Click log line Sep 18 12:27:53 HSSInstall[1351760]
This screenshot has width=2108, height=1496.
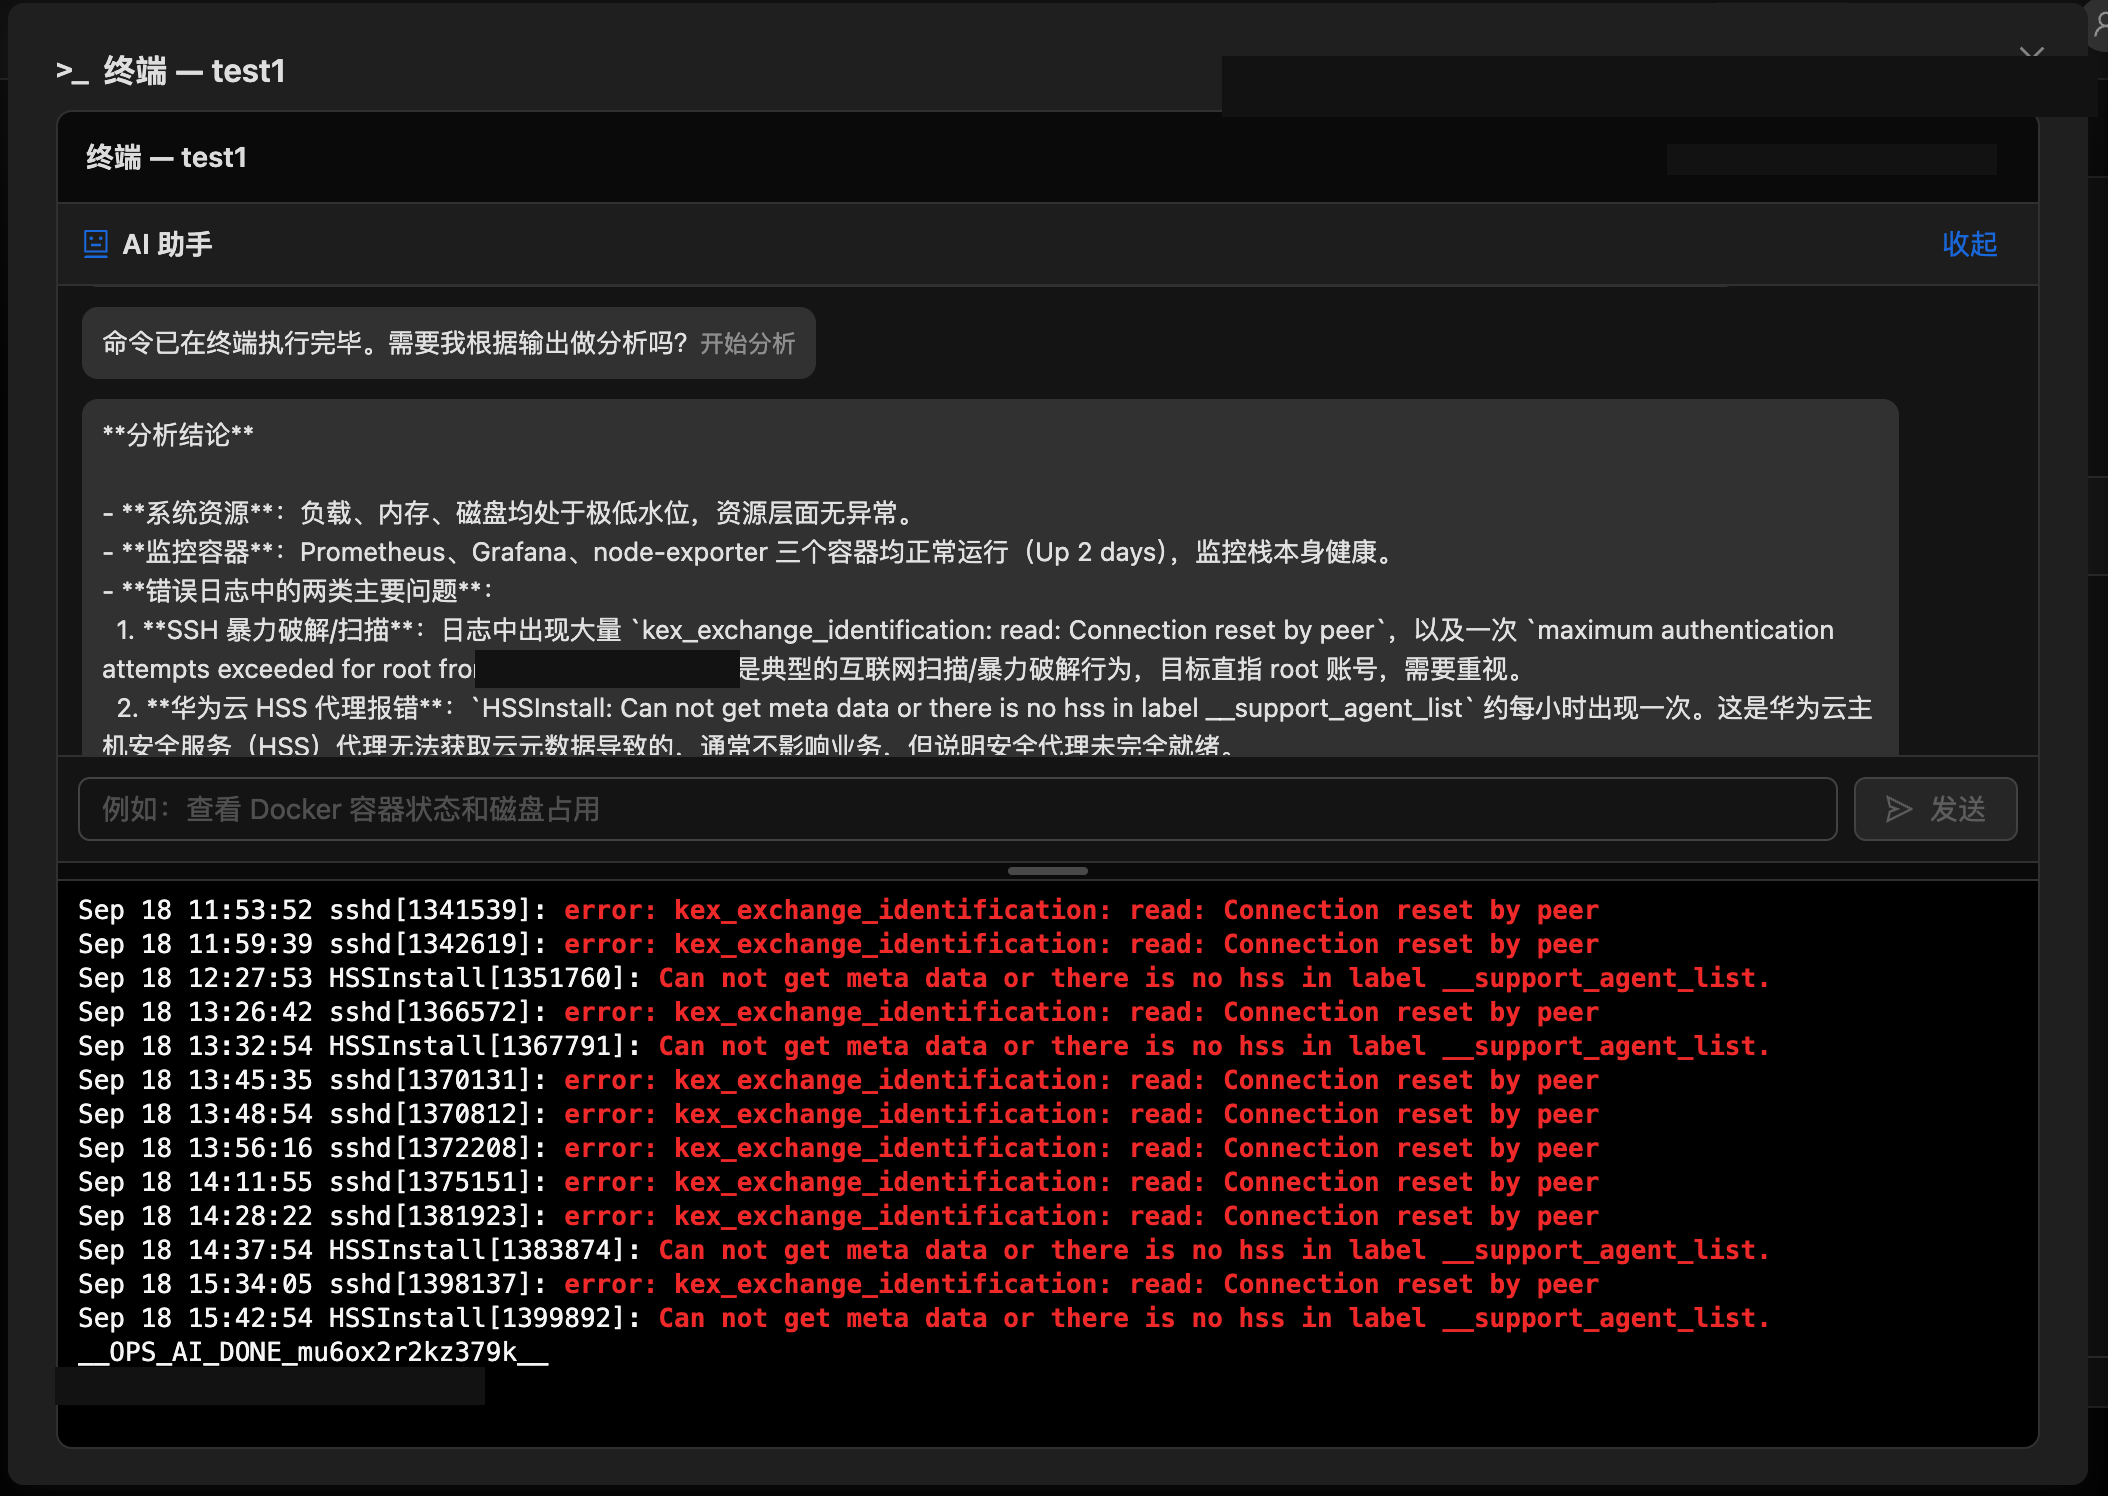pos(924,978)
